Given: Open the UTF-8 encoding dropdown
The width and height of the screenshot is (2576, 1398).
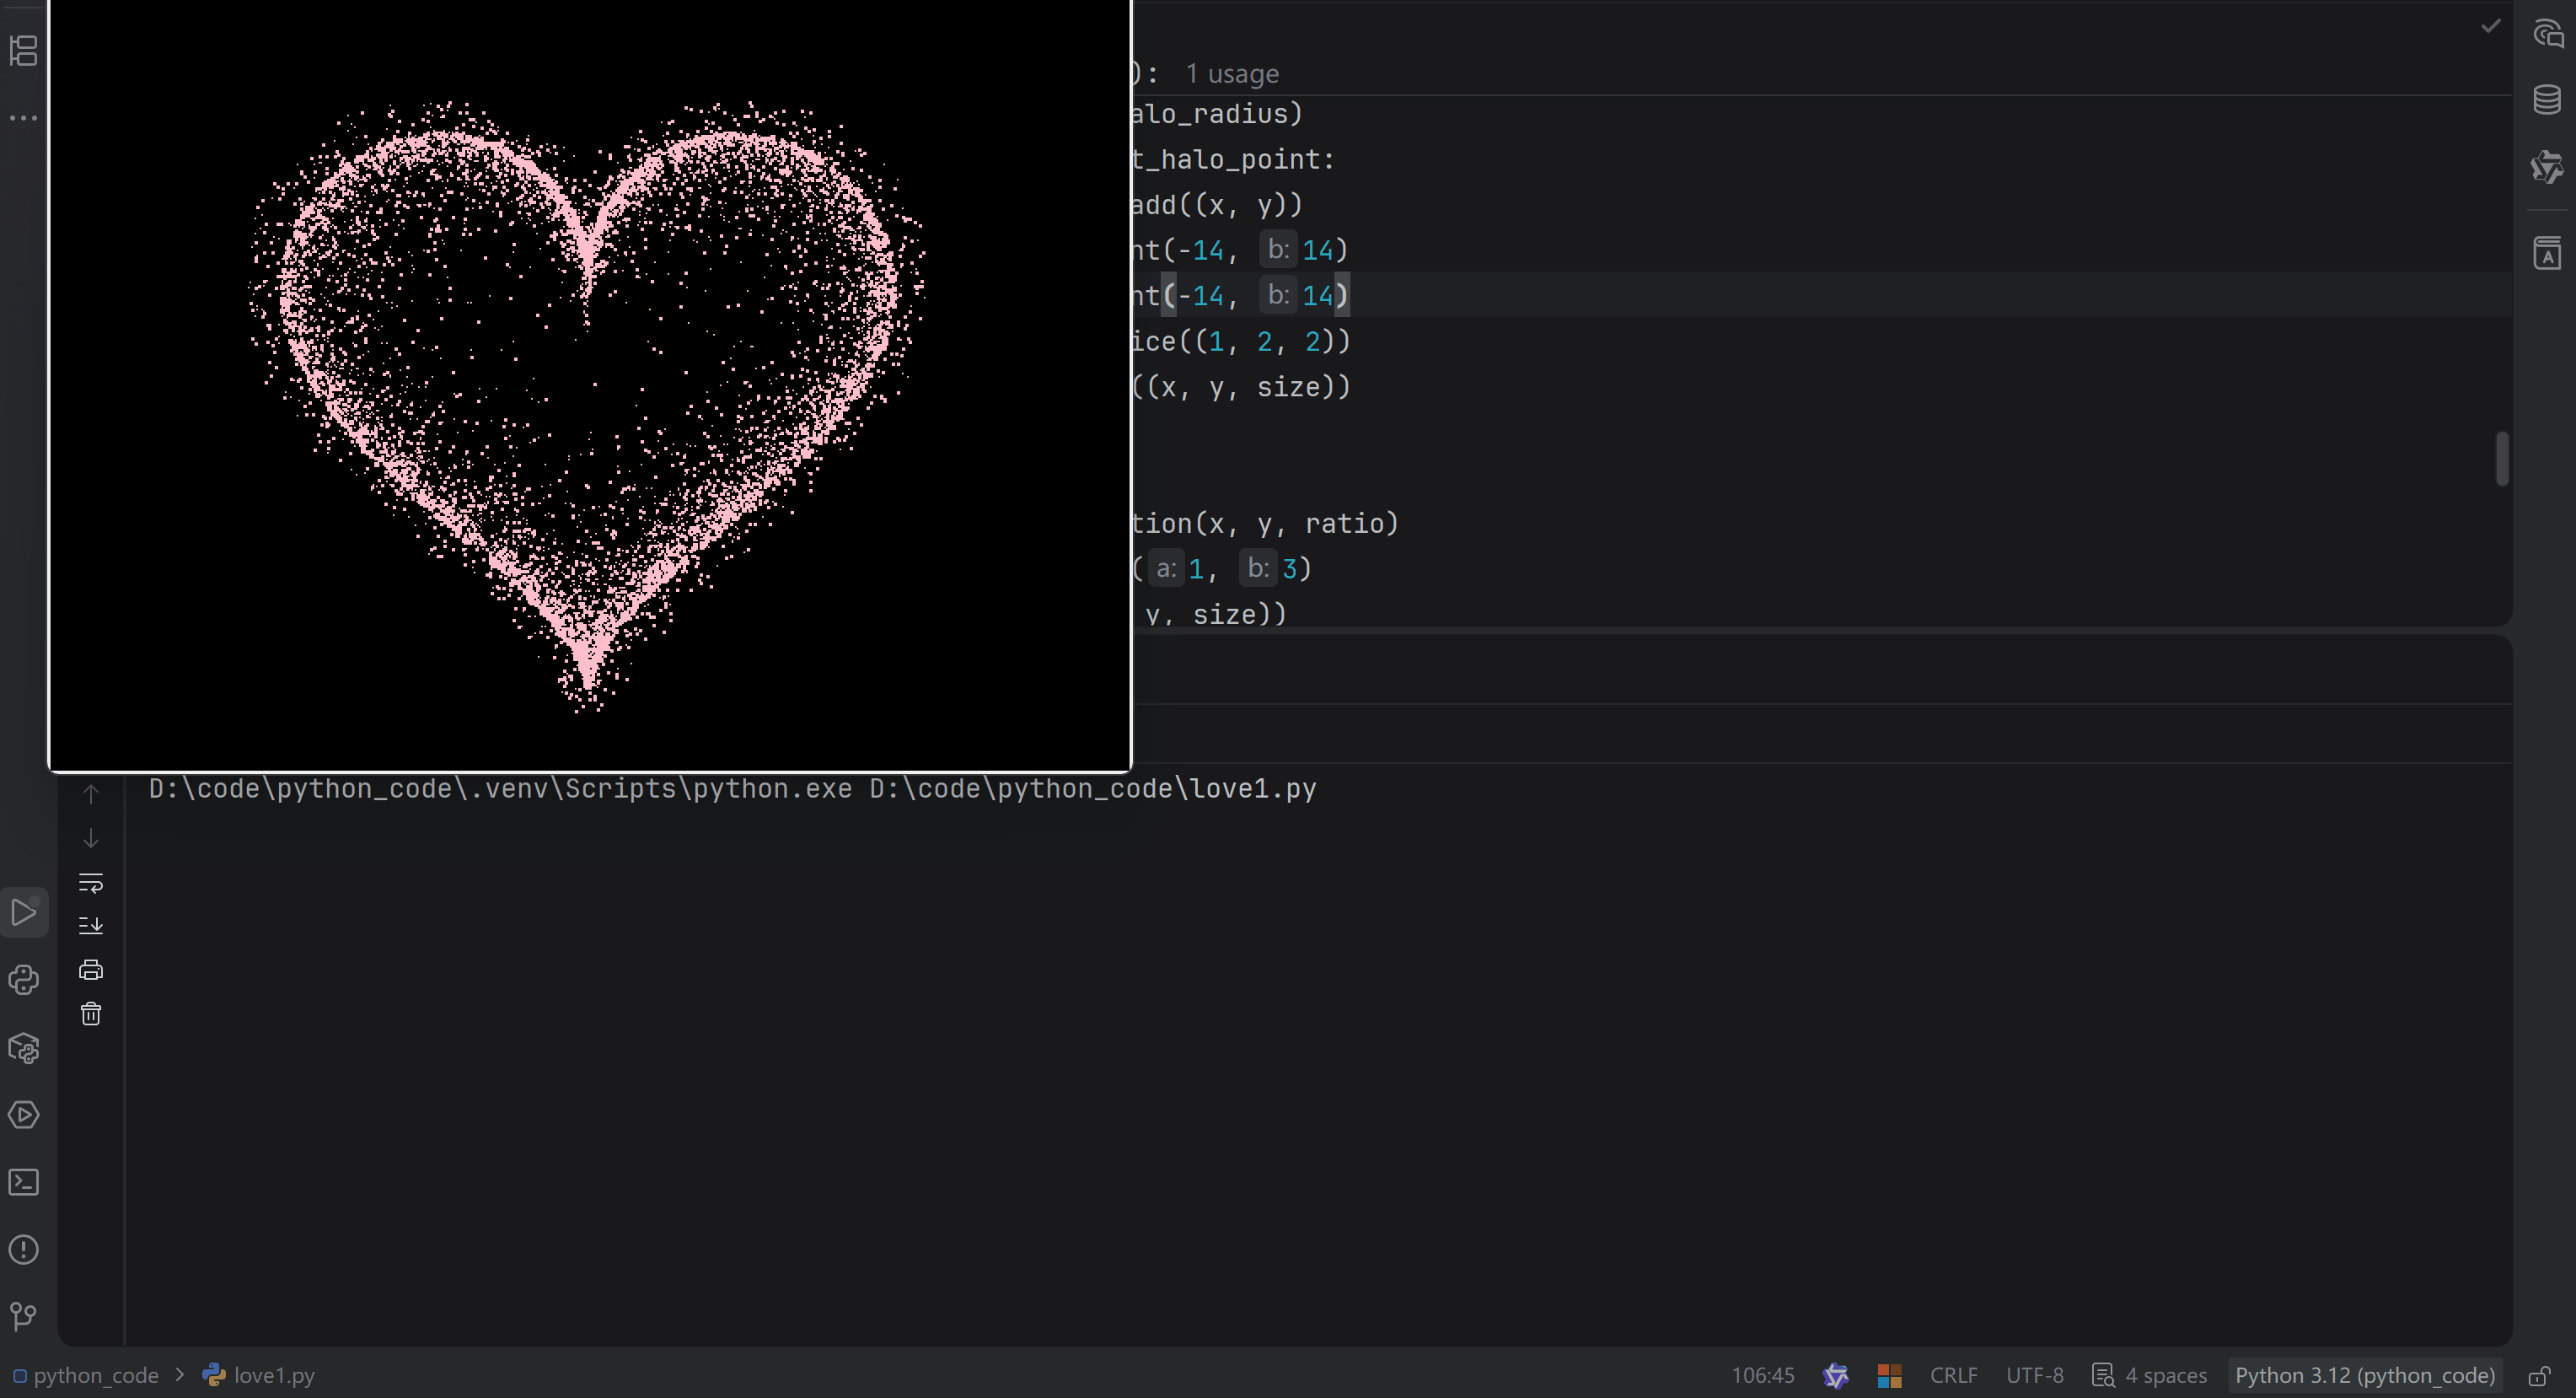Looking at the screenshot, I should click(x=2034, y=1376).
